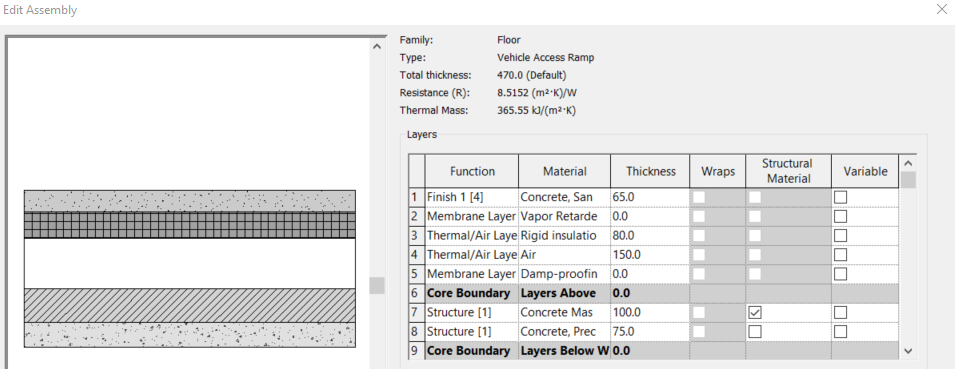Toggle Variable checkbox for Vapor Retarder row

point(840,216)
